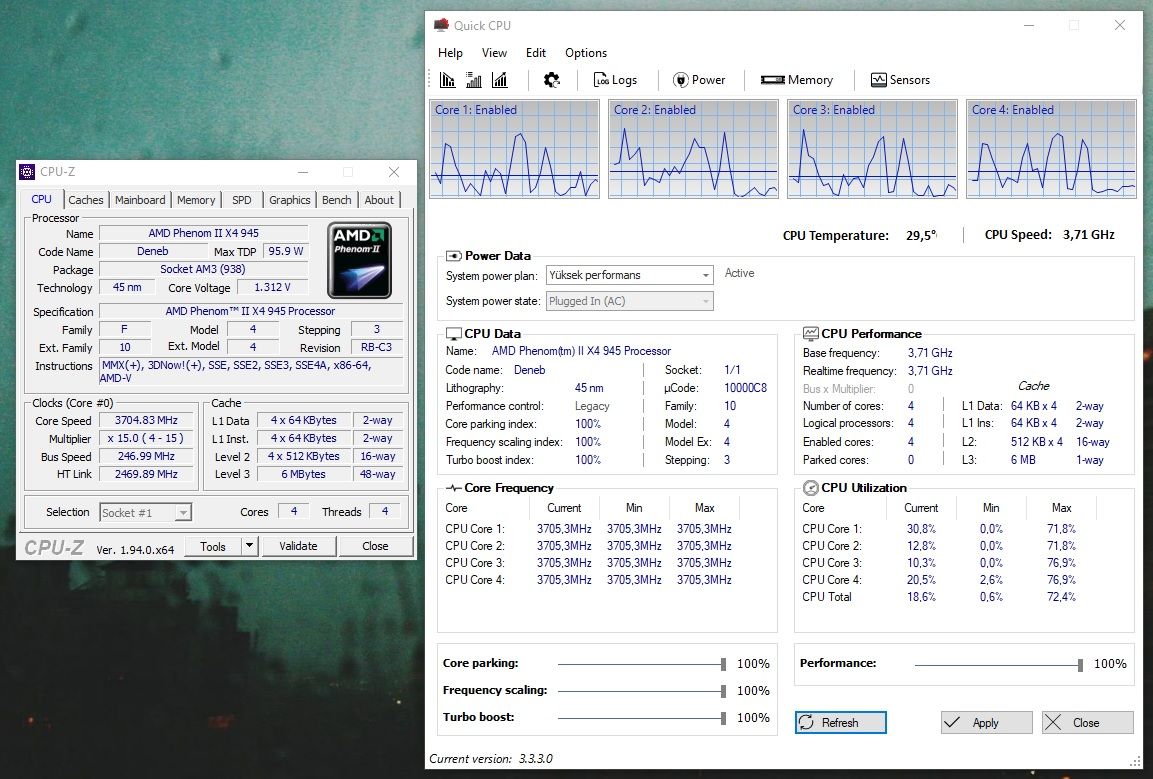Click the Current version 3.3.3.0 text
Viewport: 1153px width, 779px height.
tap(490, 758)
